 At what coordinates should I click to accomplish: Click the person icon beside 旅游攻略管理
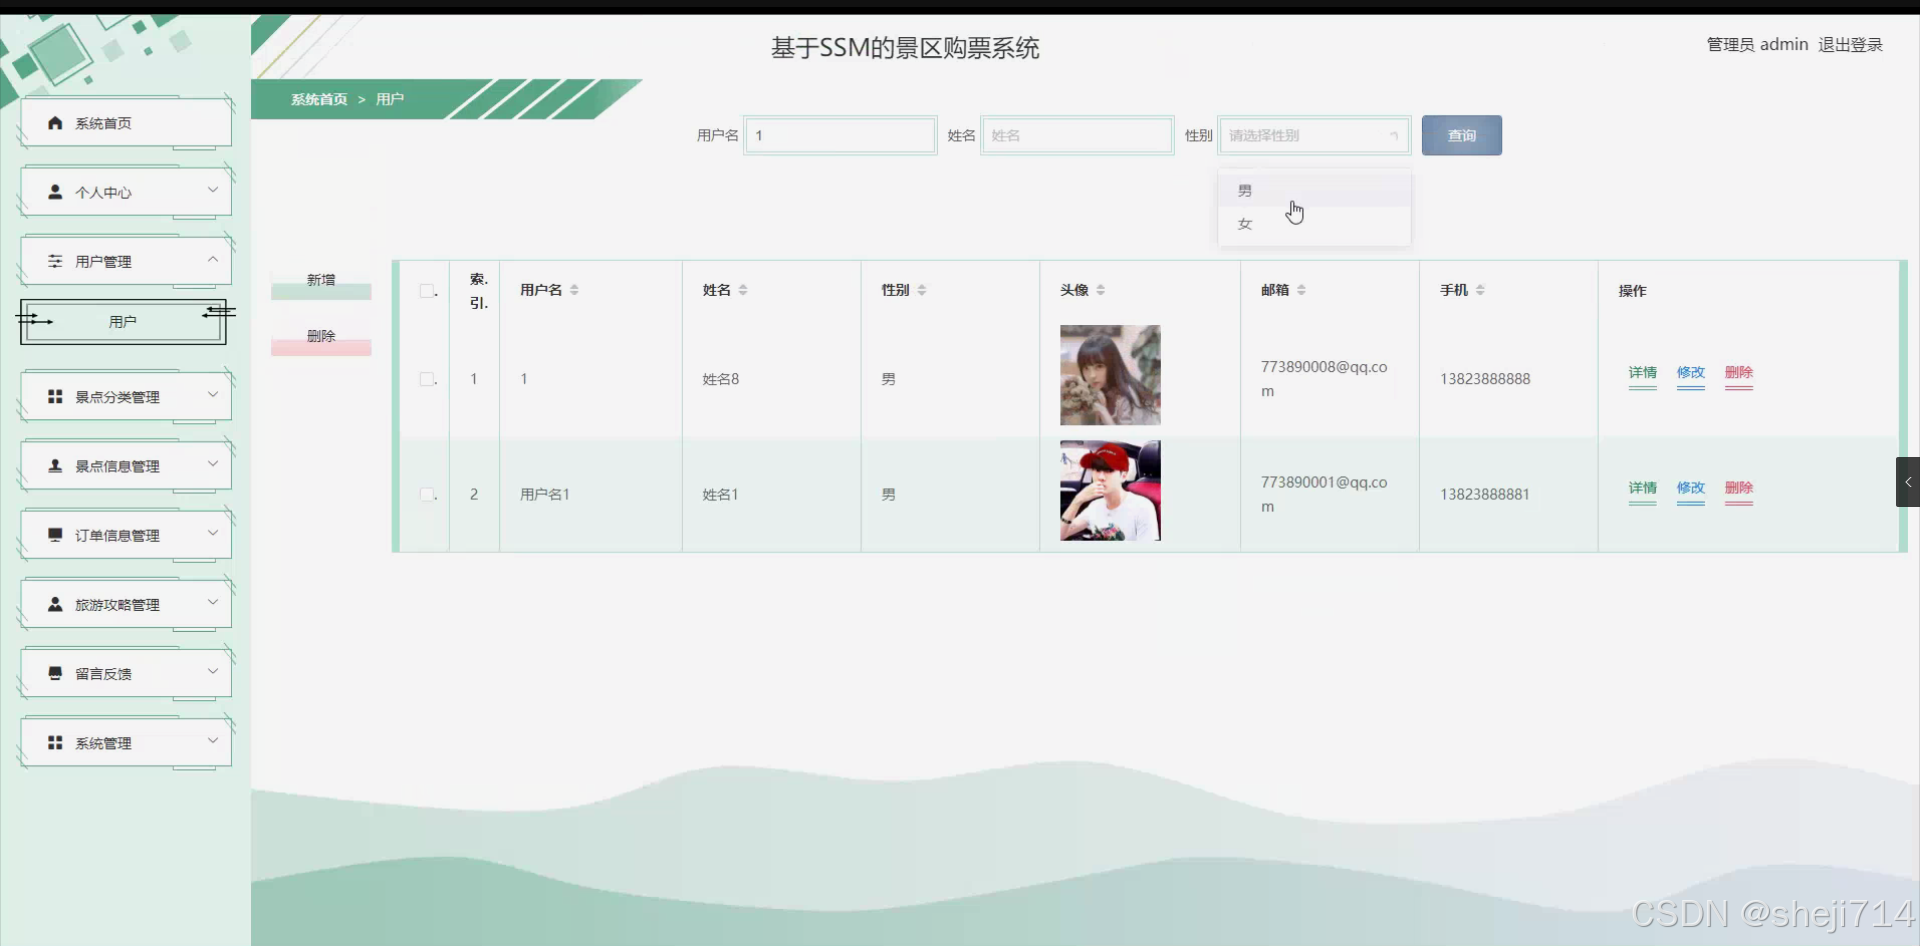click(x=55, y=604)
